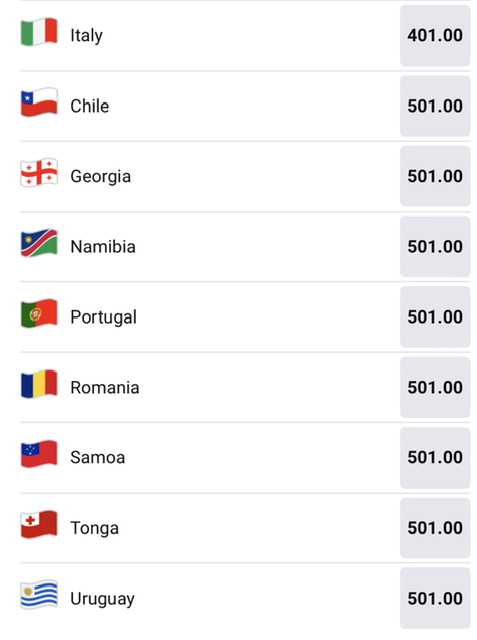
Task: Pick Uruguay's 501.00 odds button
Action: point(435,598)
